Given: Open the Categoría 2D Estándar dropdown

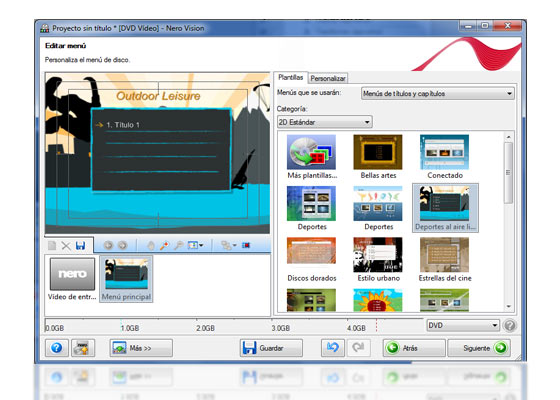Looking at the screenshot, I should (324, 122).
